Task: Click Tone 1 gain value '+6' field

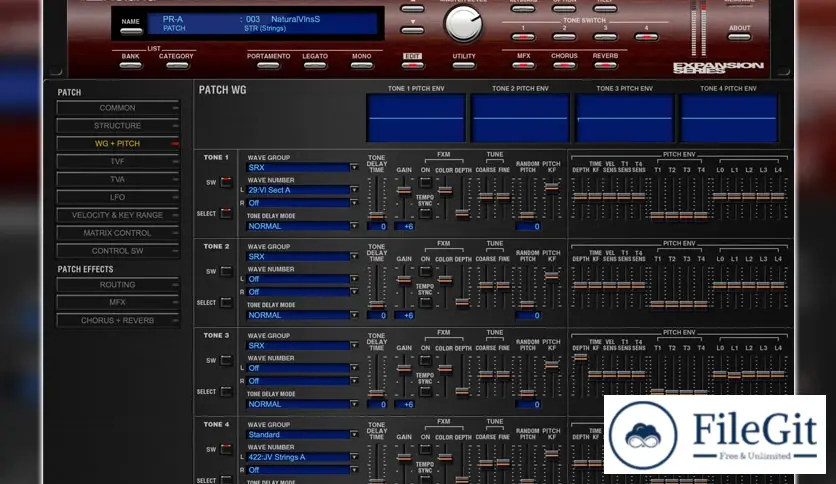Action: pyautogui.click(x=404, y=226)
